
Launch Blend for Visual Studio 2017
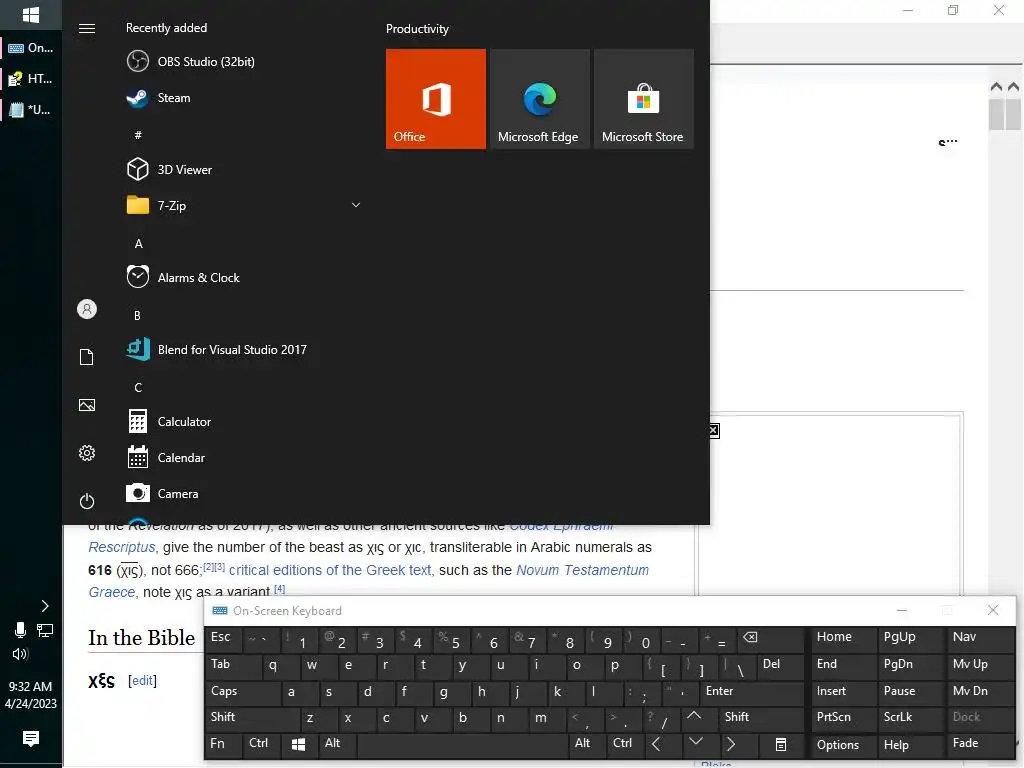(216, 349)
